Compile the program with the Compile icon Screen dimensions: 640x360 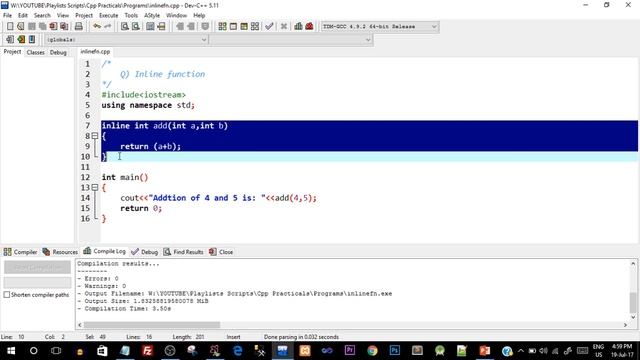pos(222,27)
